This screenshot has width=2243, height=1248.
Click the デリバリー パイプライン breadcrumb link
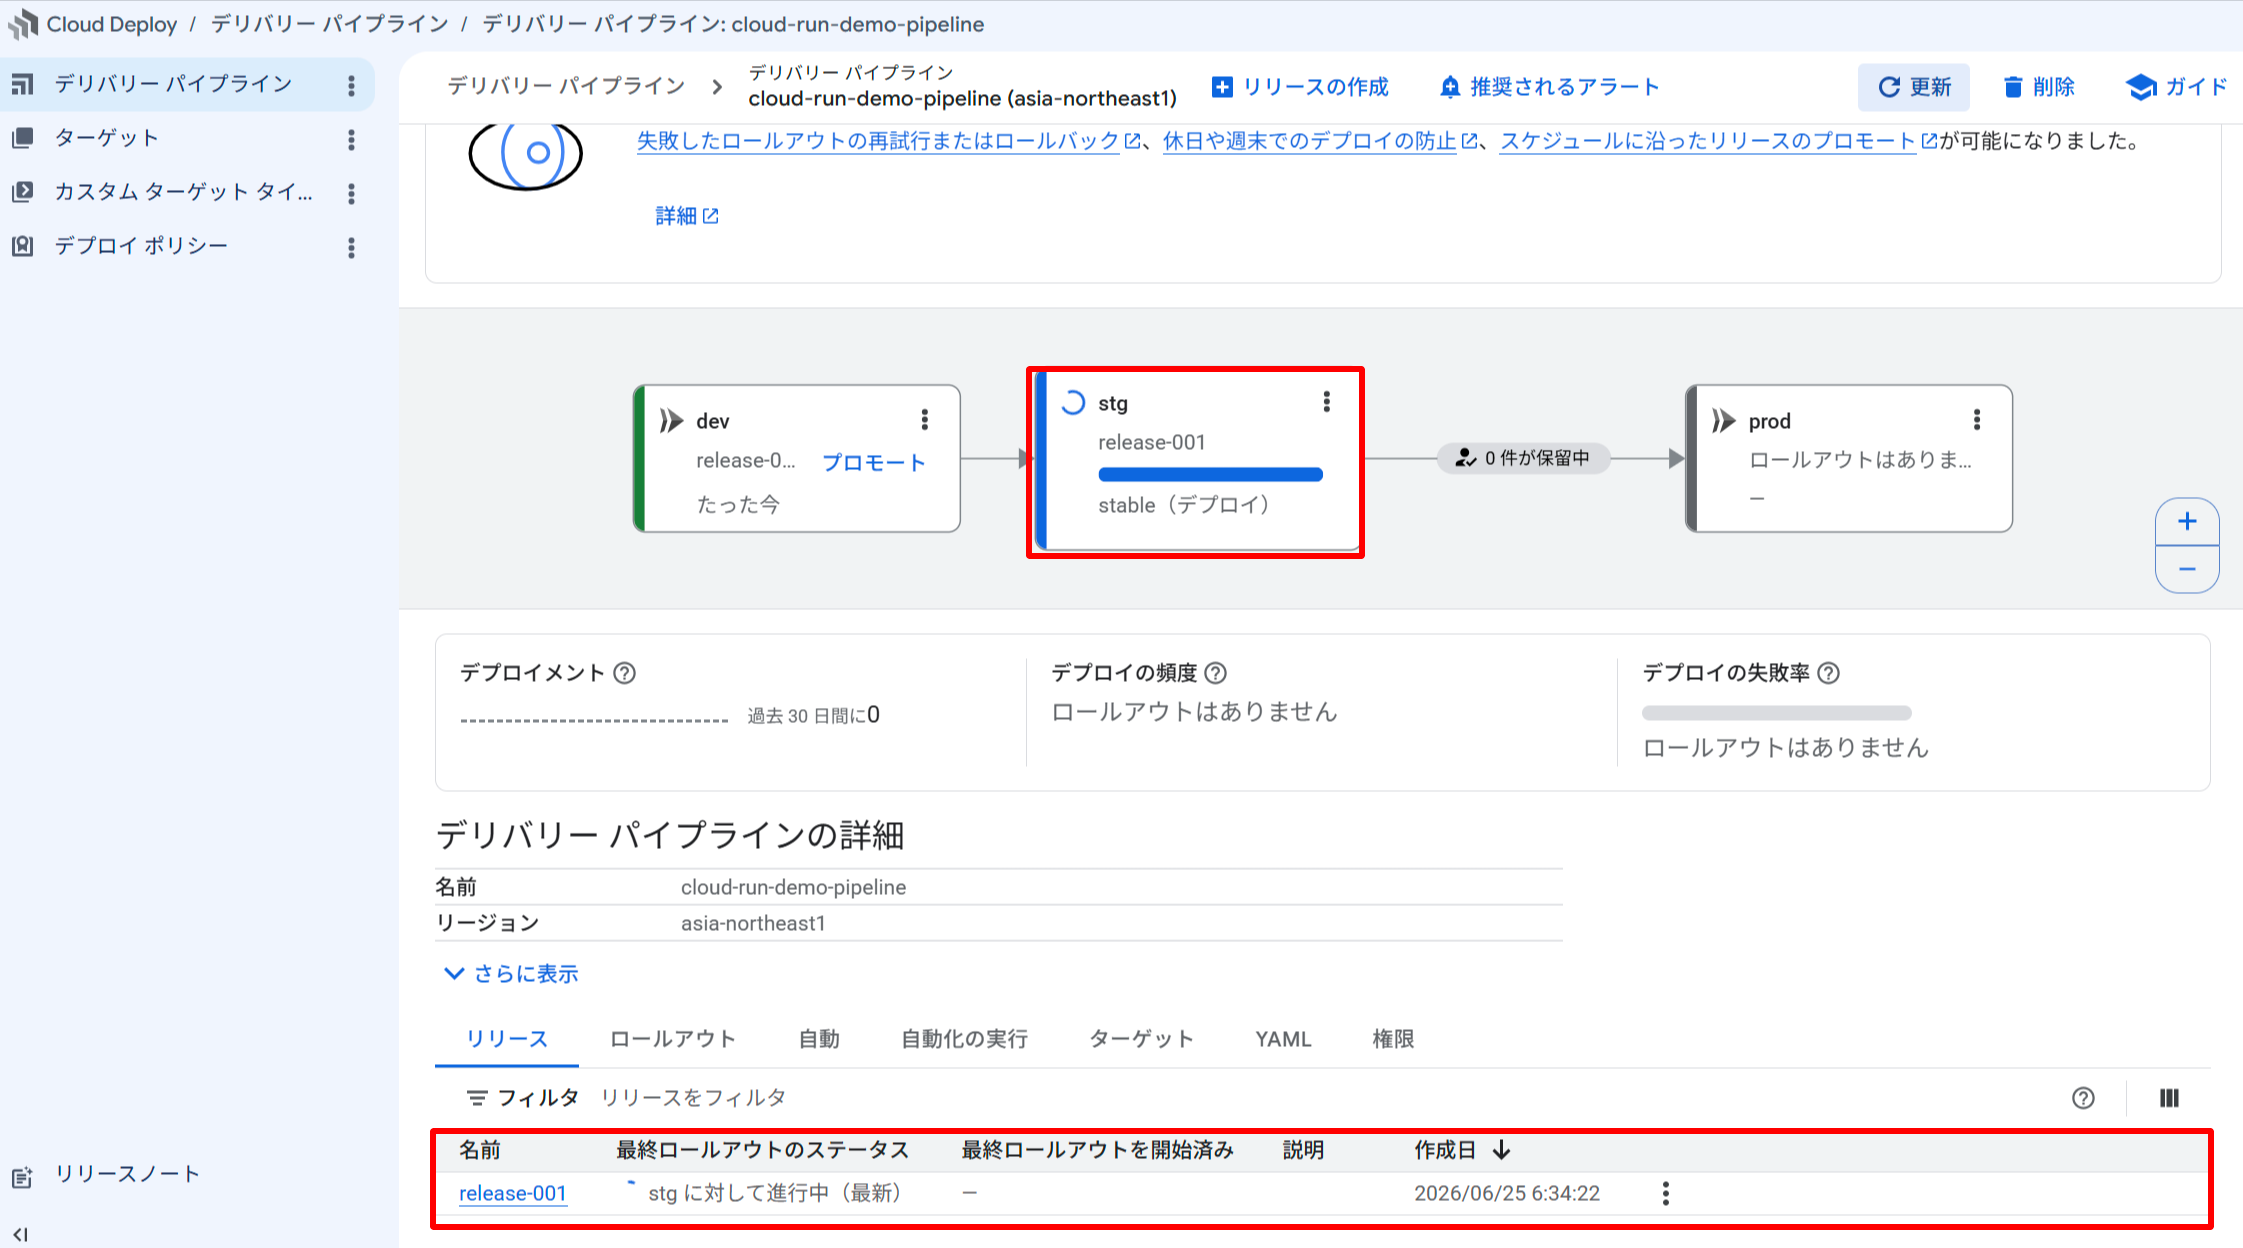point(566,86)
